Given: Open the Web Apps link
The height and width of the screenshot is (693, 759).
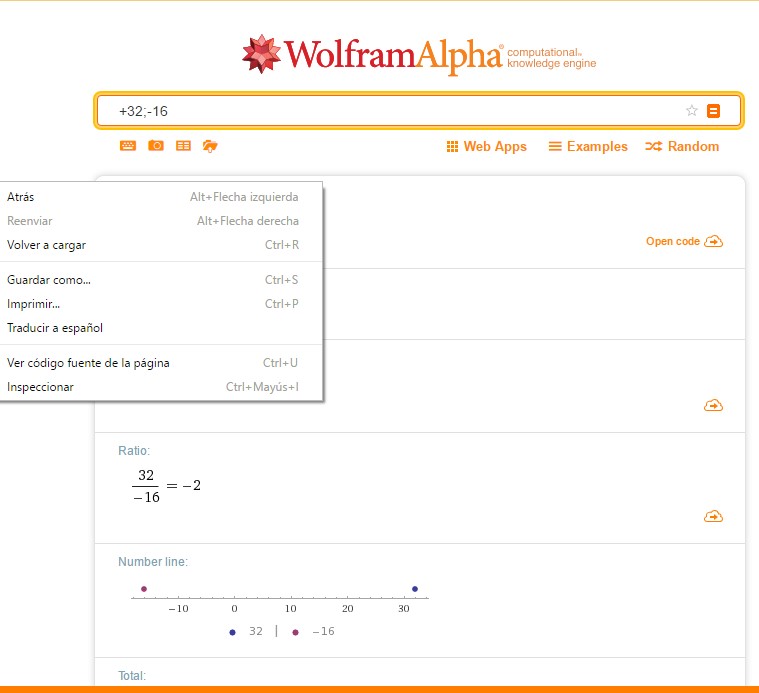Looking at the screenshot, I should pyautogui.click(x=486, y=146).
